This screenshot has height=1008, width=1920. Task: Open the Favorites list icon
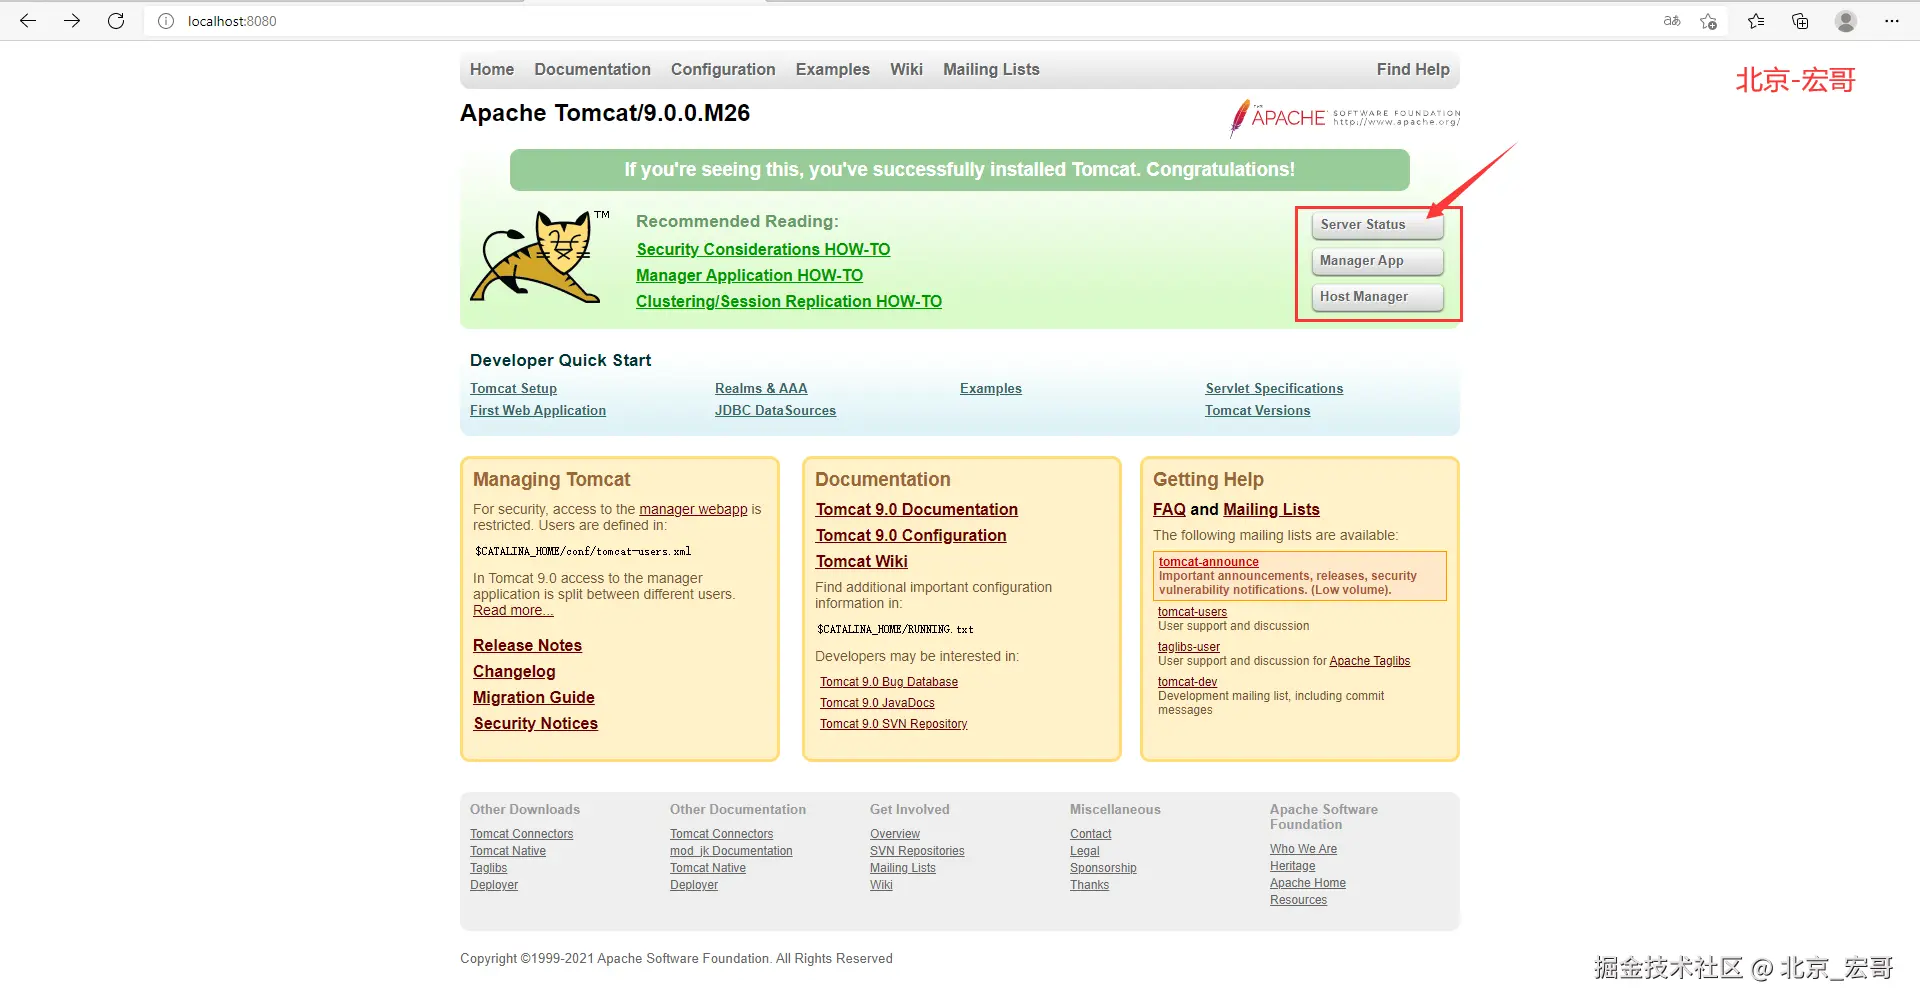click(1756, 21)
